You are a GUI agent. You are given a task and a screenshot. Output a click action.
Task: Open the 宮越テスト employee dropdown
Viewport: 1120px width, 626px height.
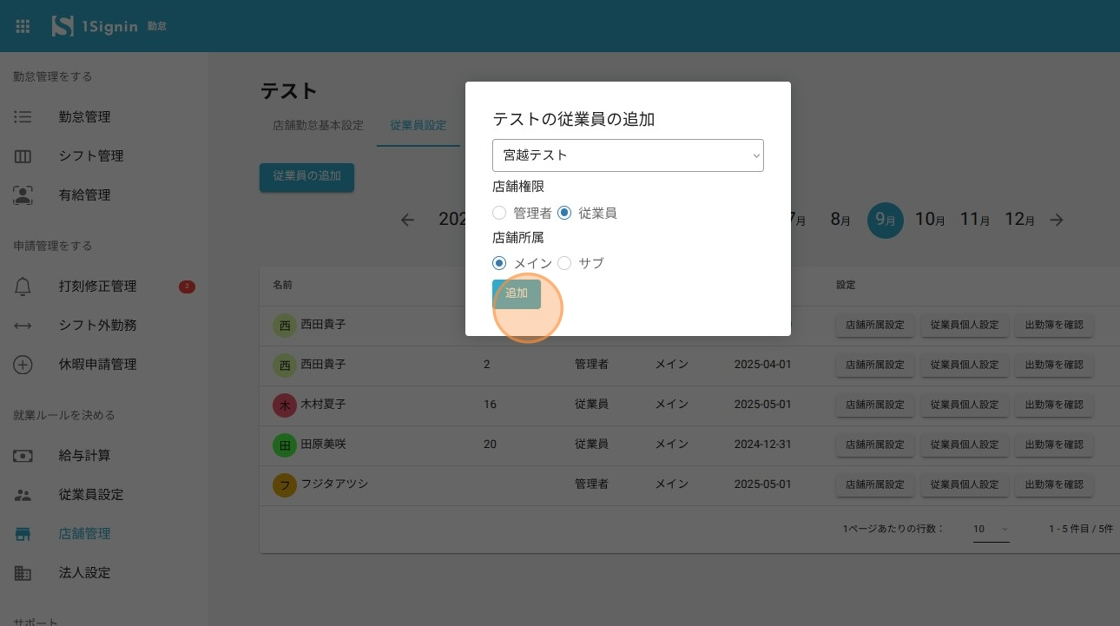(628, 155)
